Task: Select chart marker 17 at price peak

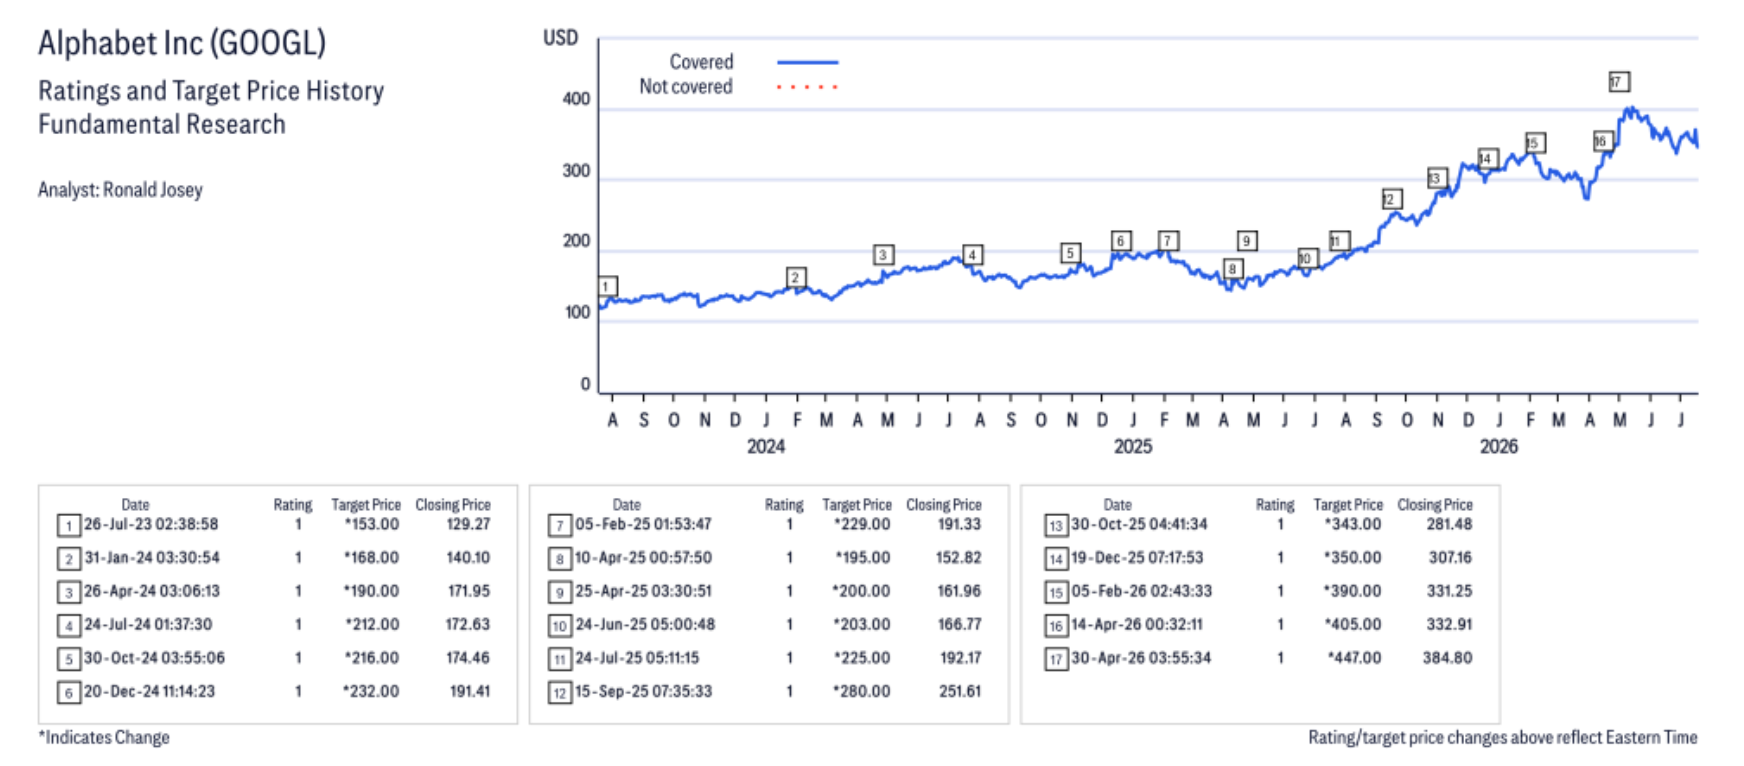Action: click(x=1619, y=82)
